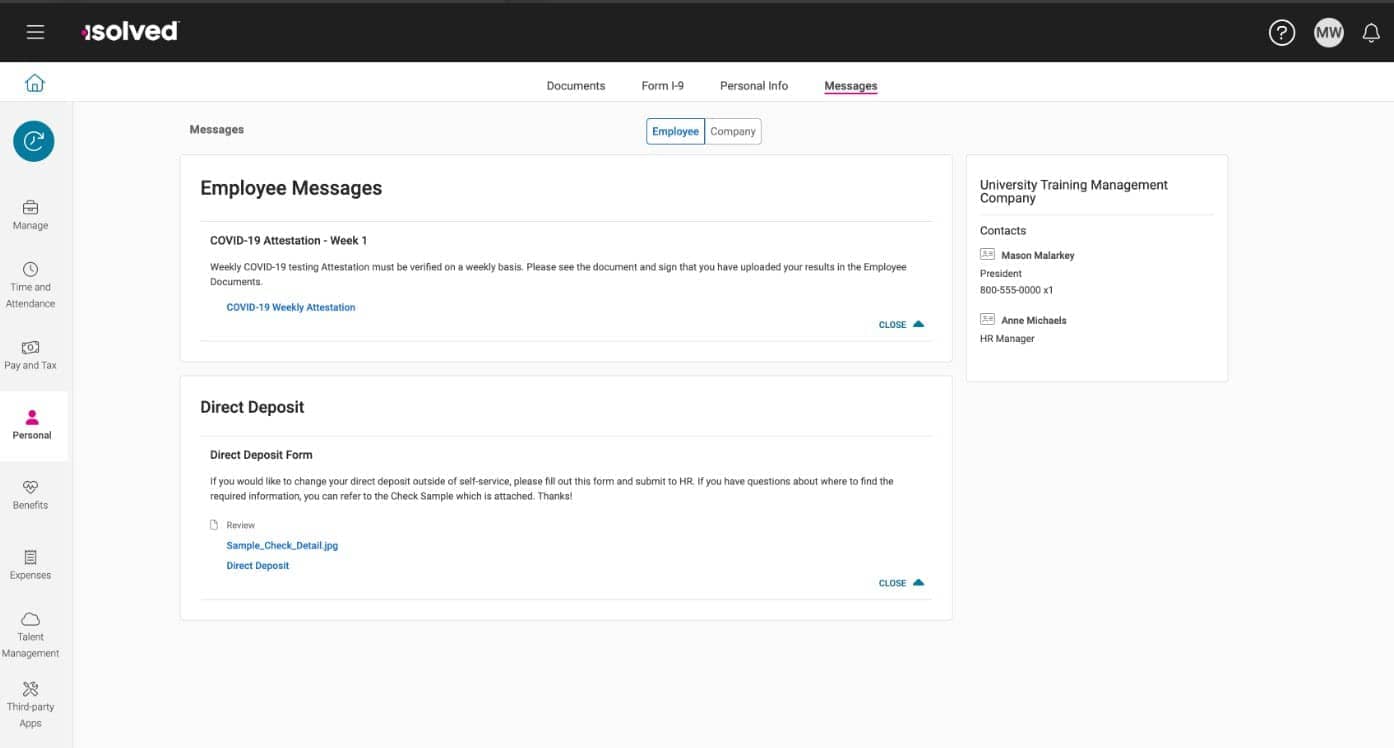The height and width of the screenshot is (748, 1394).
Task: Click the teal clock quick-action icon
Action: (x=34, y=141)
